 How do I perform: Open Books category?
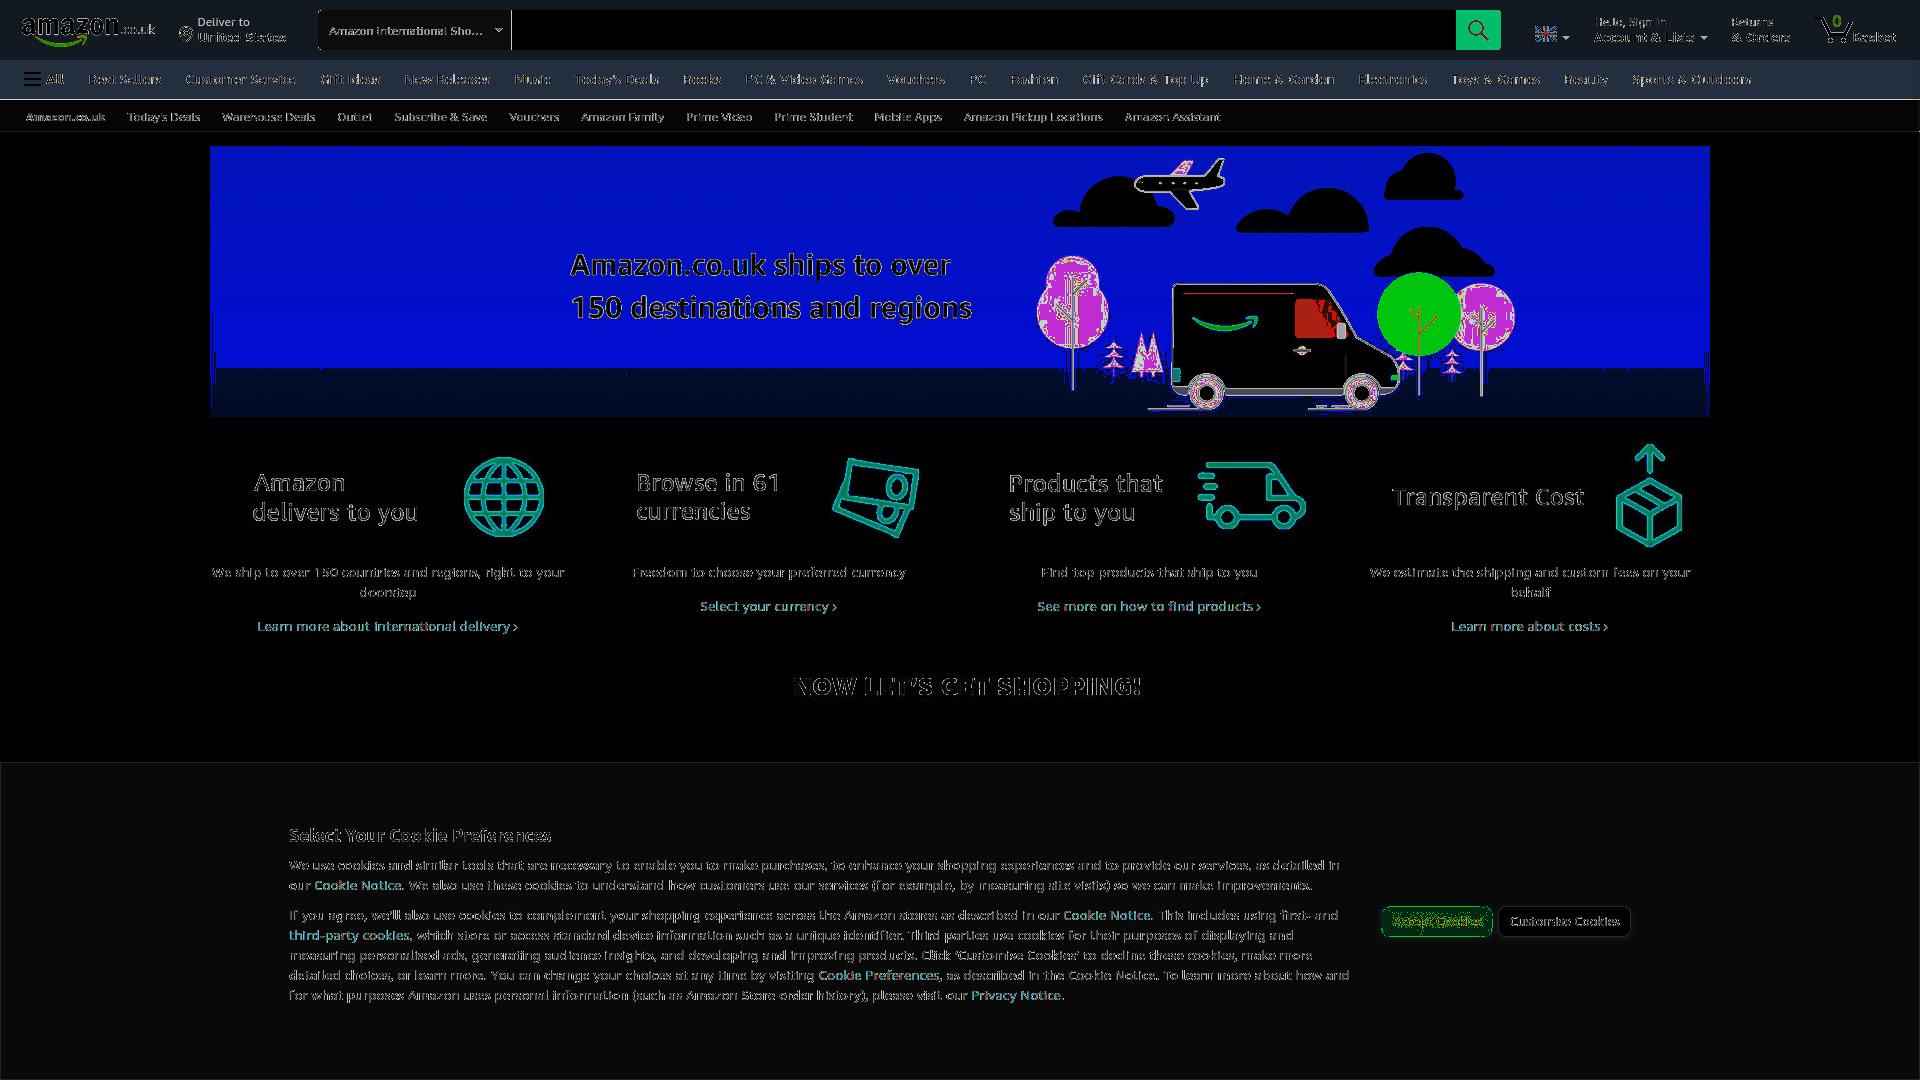(702, 79)
